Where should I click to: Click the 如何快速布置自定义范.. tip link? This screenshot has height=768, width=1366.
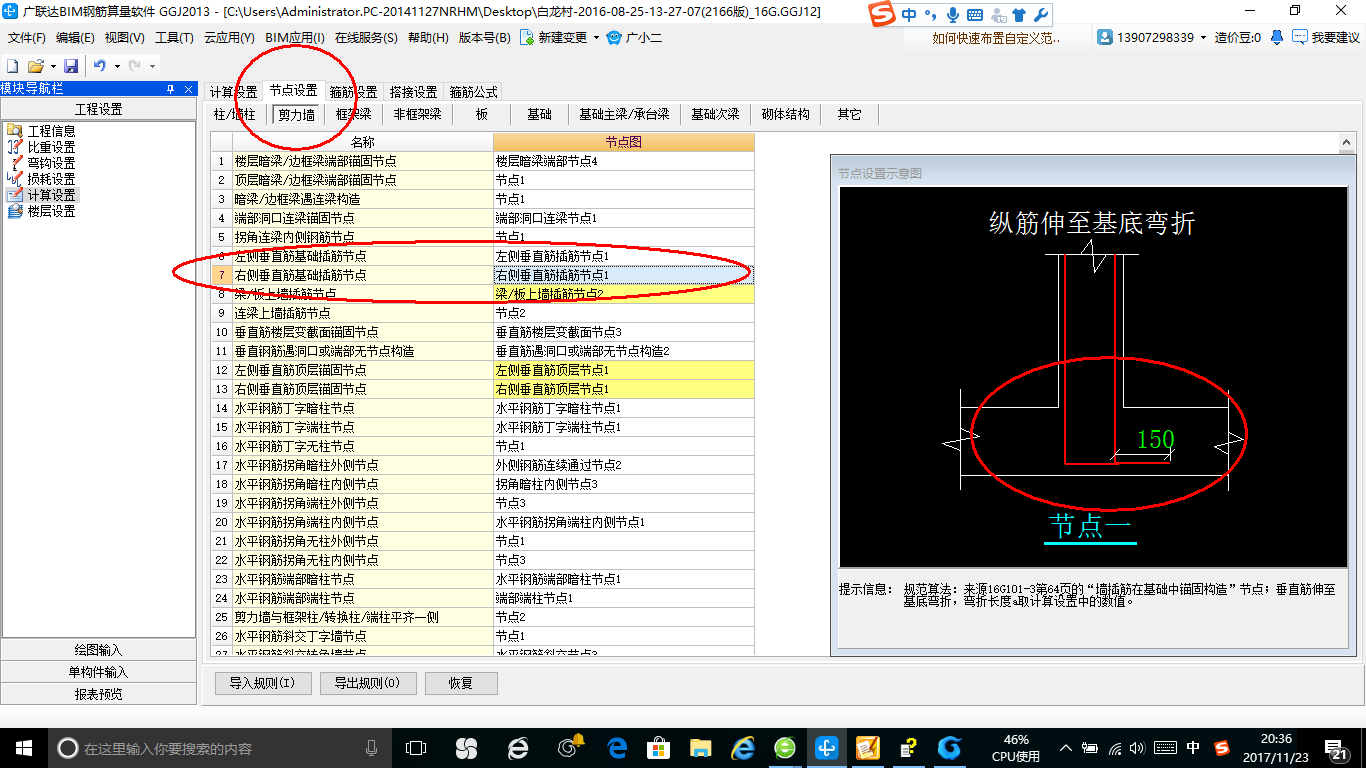tap(995, 38)
